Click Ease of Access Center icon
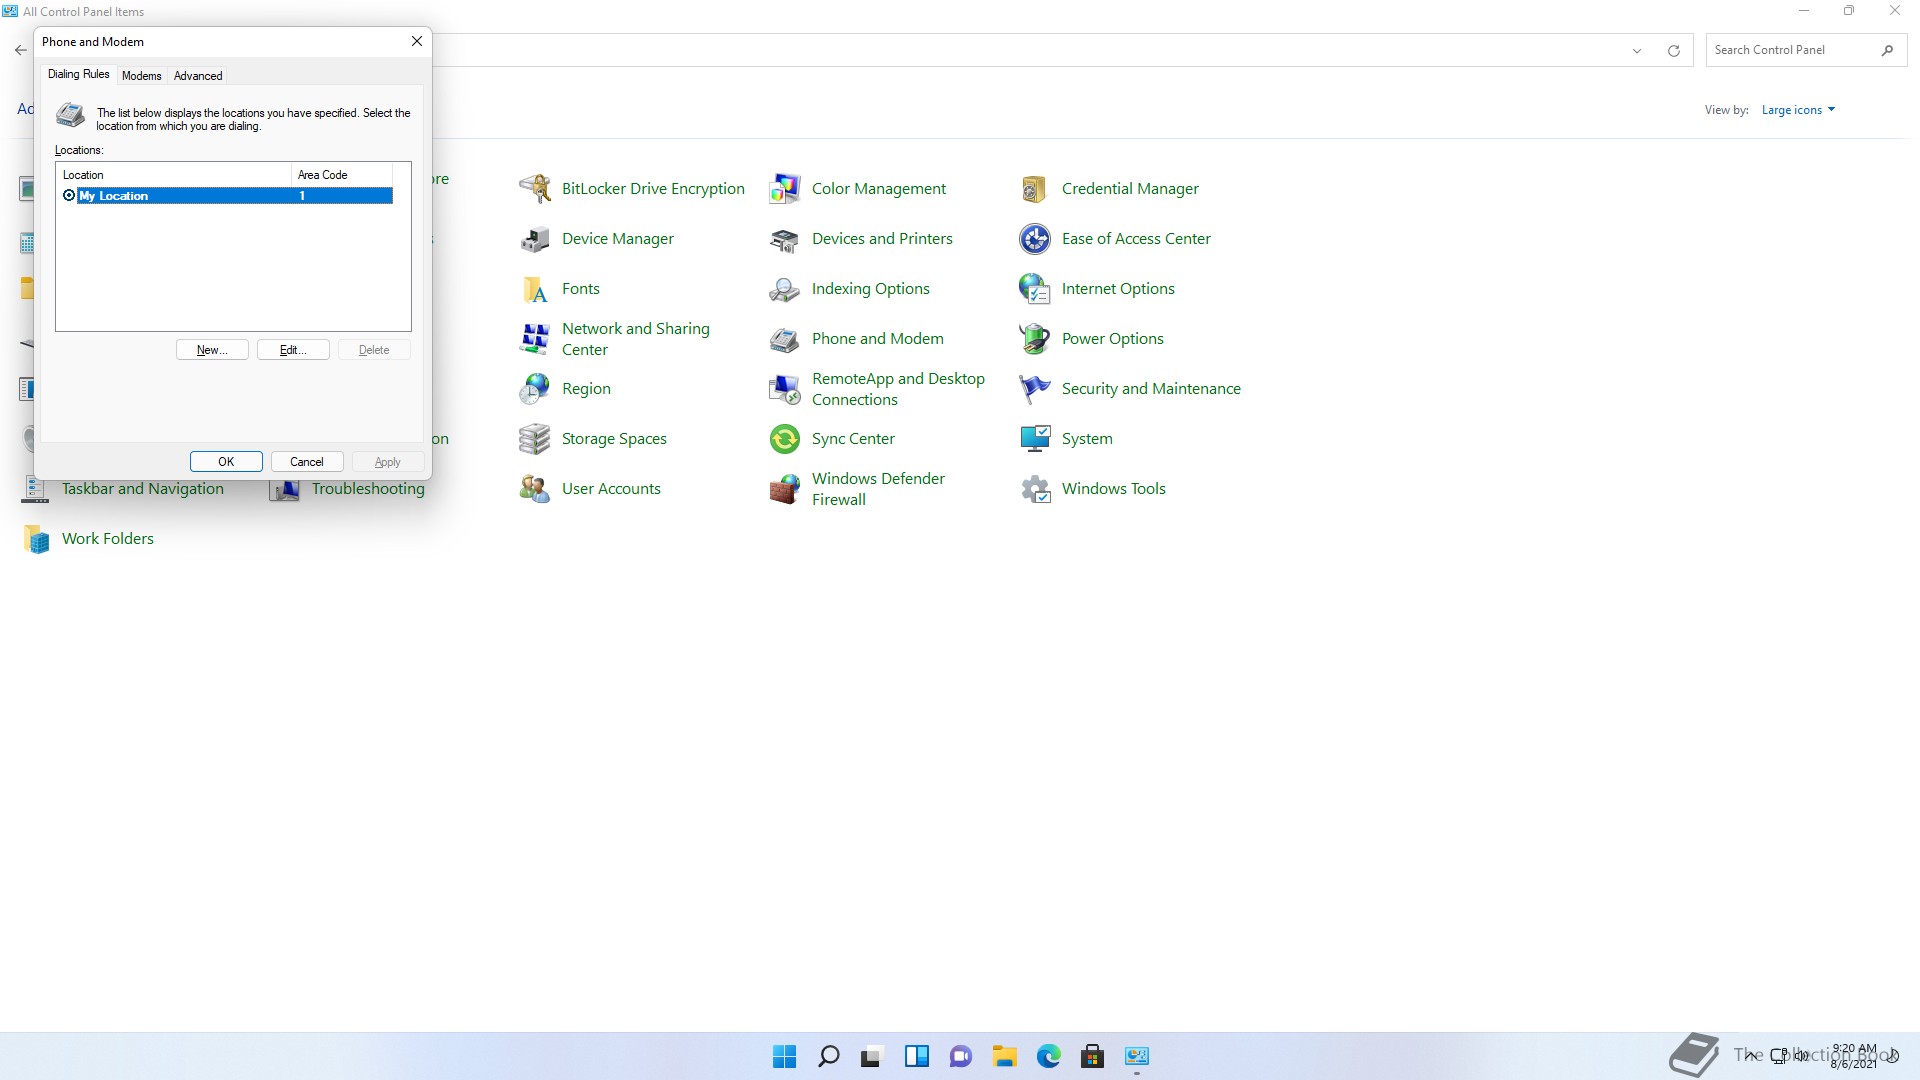Screen dimensions: 1920x1080 [1035, 238]
